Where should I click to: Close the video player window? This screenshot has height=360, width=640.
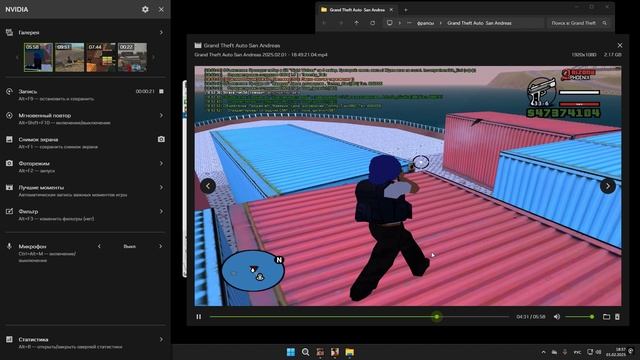tap(620, 45)
